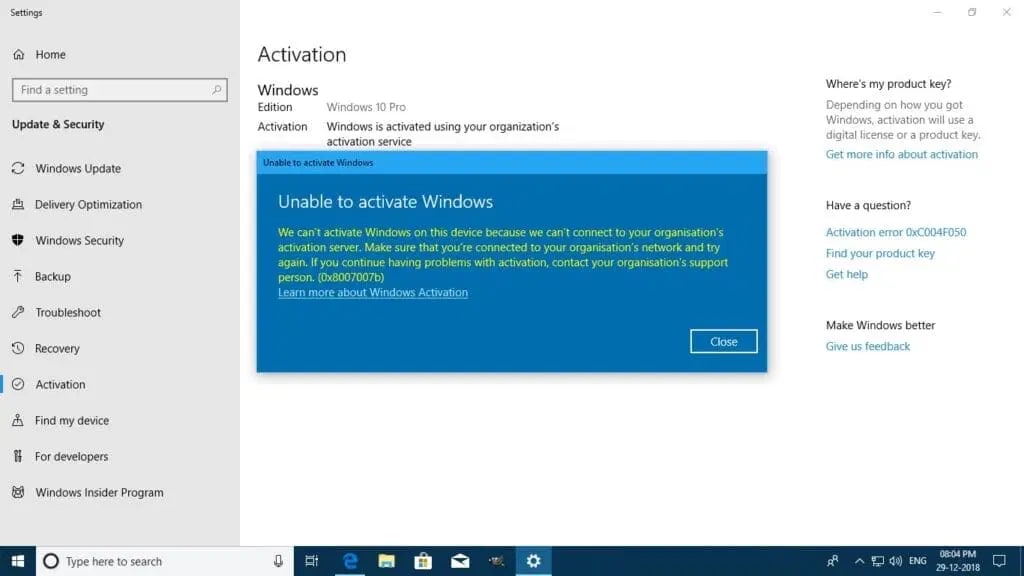The image size is (1024, 576).
Task: Click the Find my device icon
Action: coord(18,420)
